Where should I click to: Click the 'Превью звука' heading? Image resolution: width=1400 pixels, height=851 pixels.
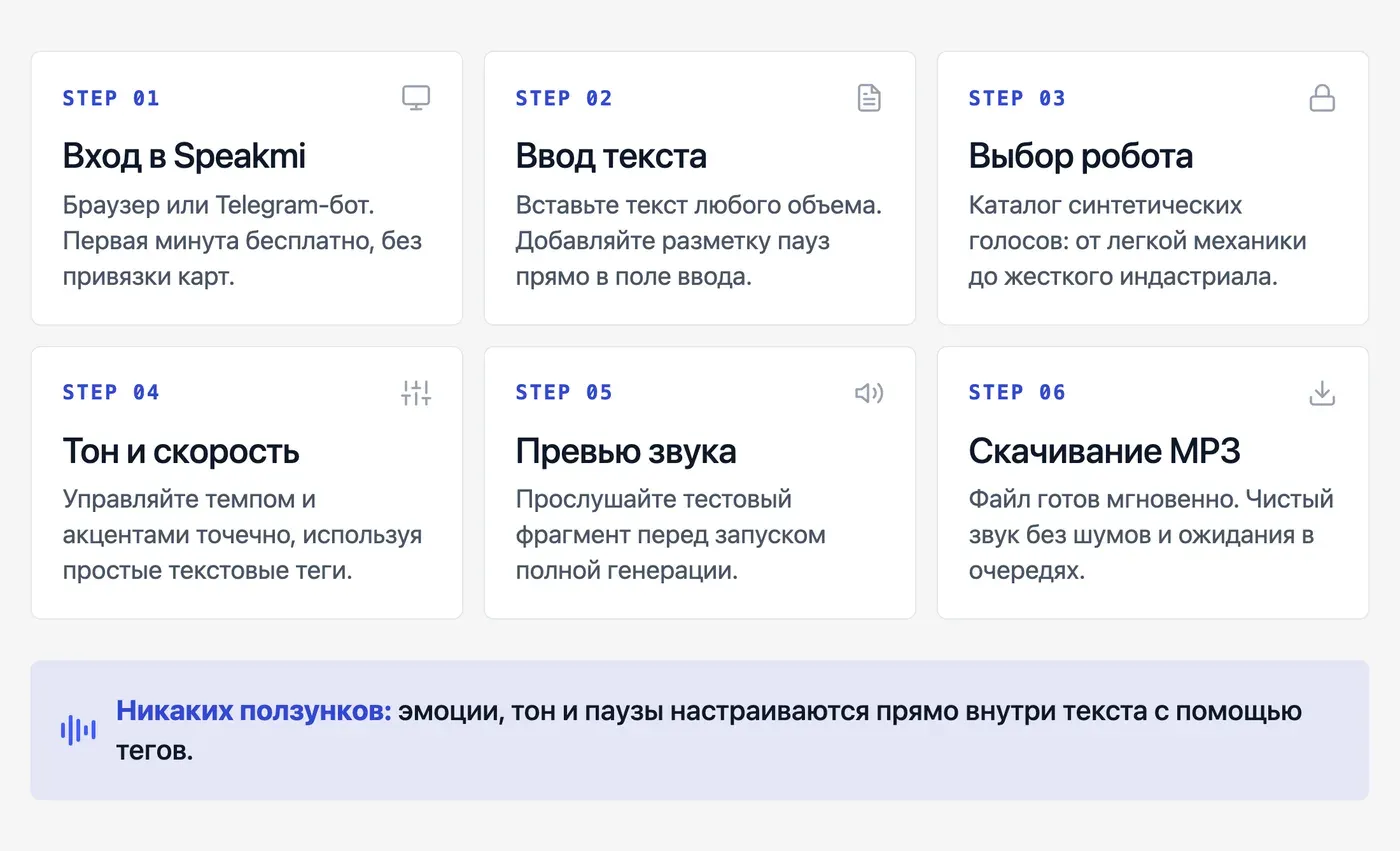(626, 451)
